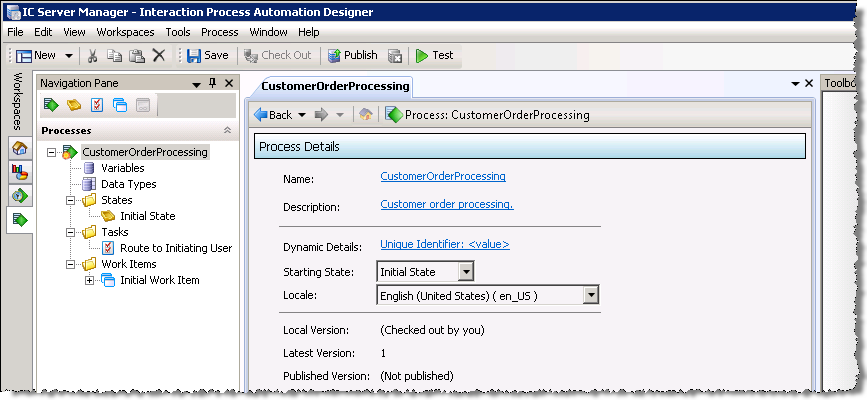Expand the Initial Work Item node
The image size is (867, 400).
(x=90, y=280)
